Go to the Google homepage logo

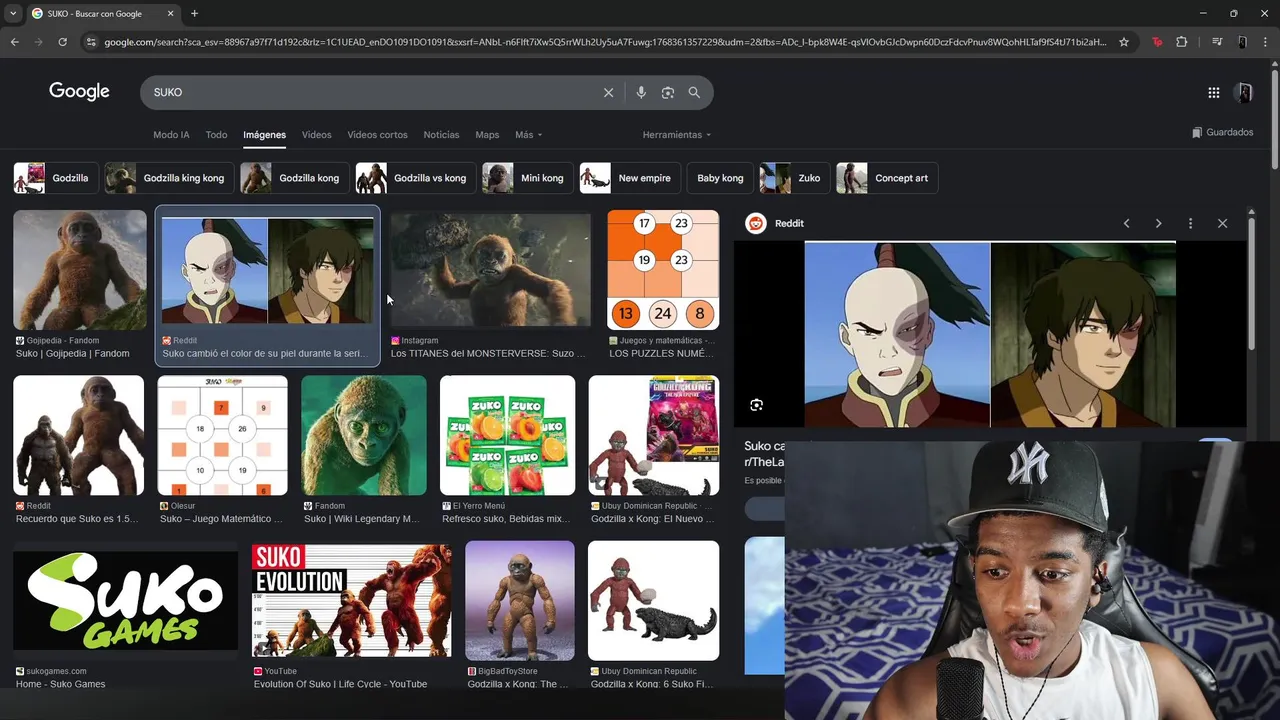coord(79,91)
